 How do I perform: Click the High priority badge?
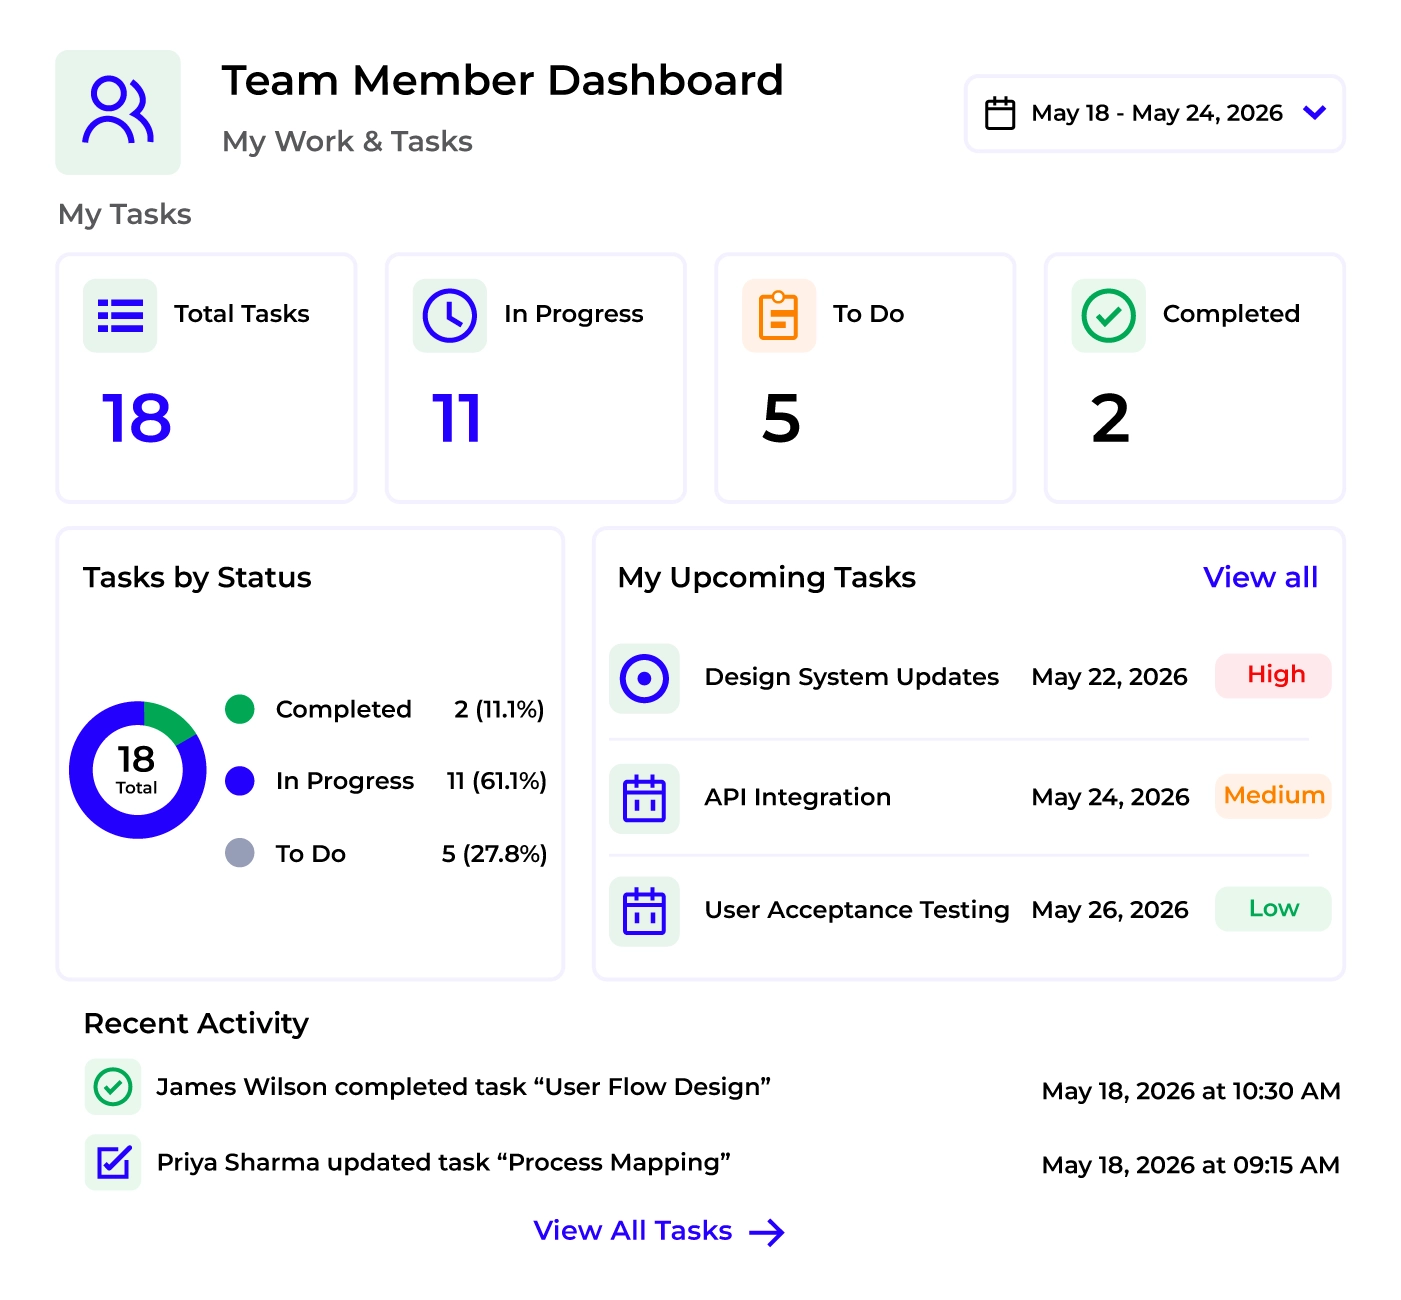tap(1273, 675)
